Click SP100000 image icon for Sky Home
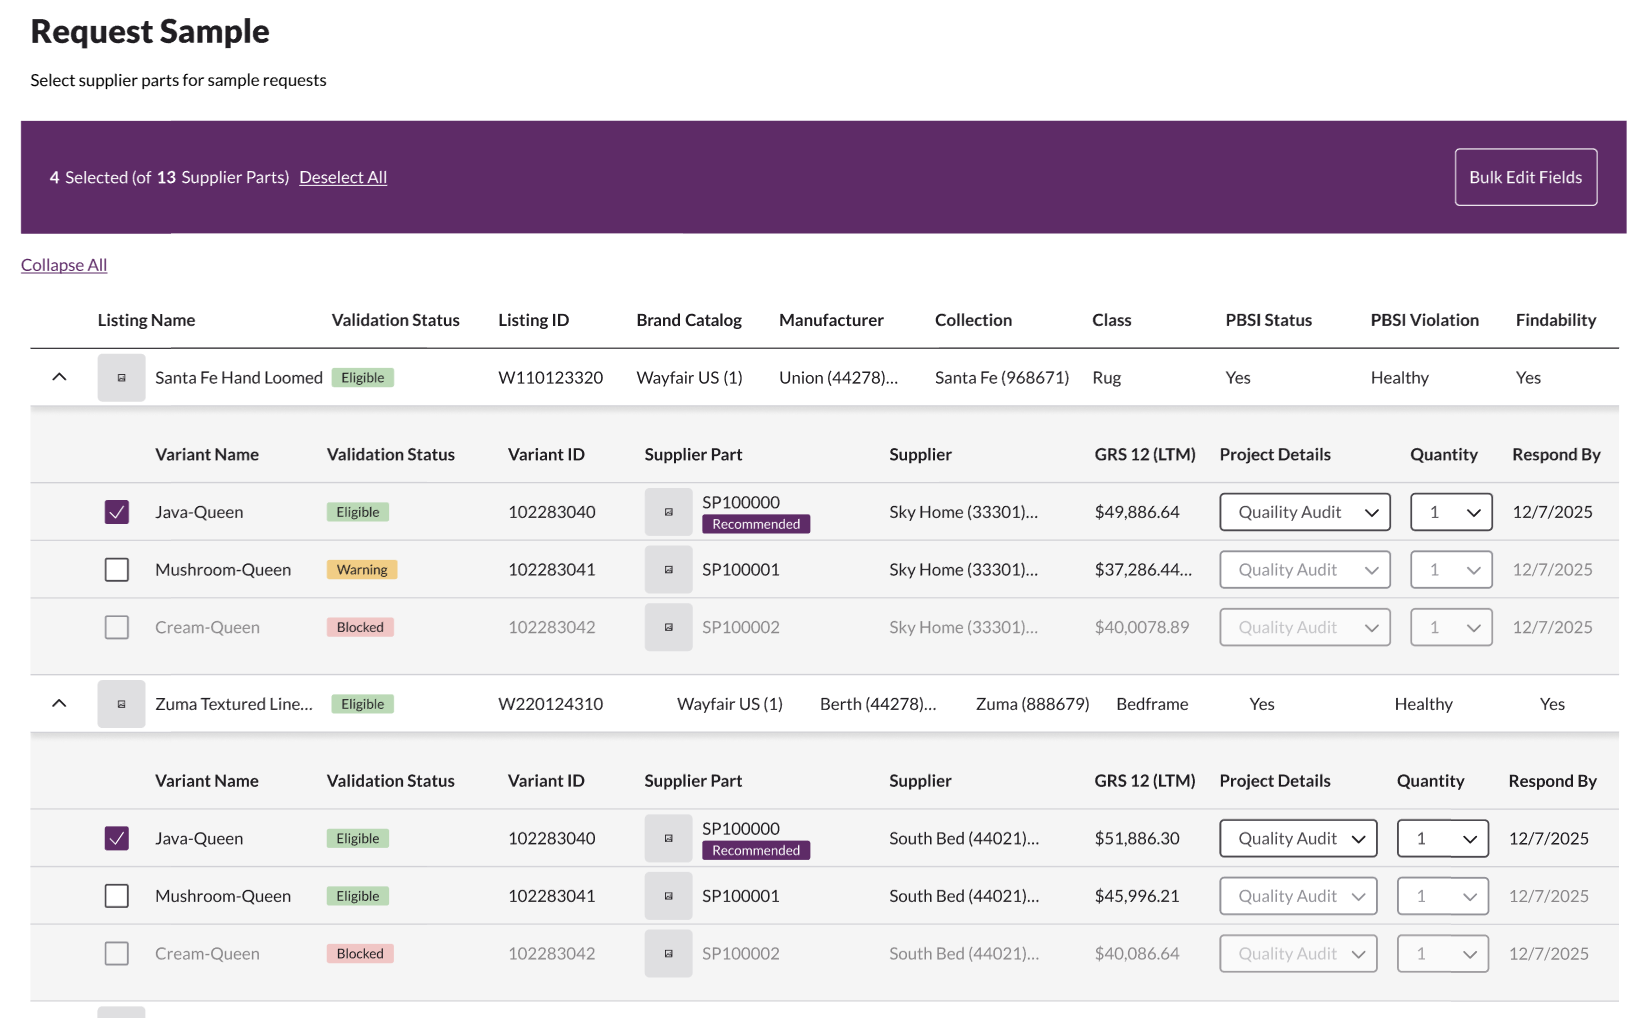The height and width of the screenshot is (1018, 1650). point(668,512)
